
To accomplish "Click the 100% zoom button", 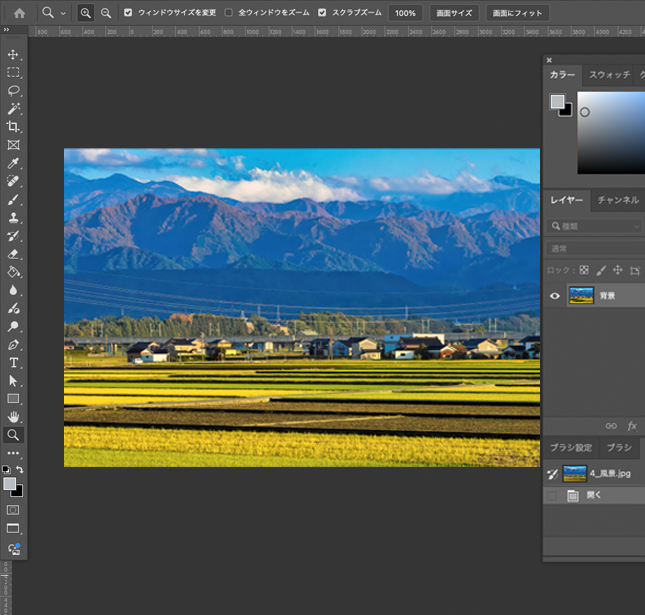I will click(405, 13).
